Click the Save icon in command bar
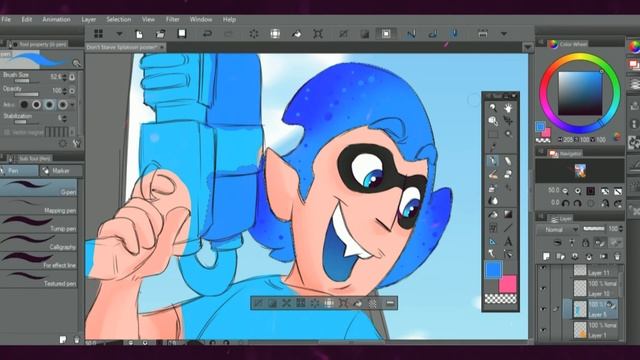Viewport: 640px width, 360px height. tap(182, 34)
